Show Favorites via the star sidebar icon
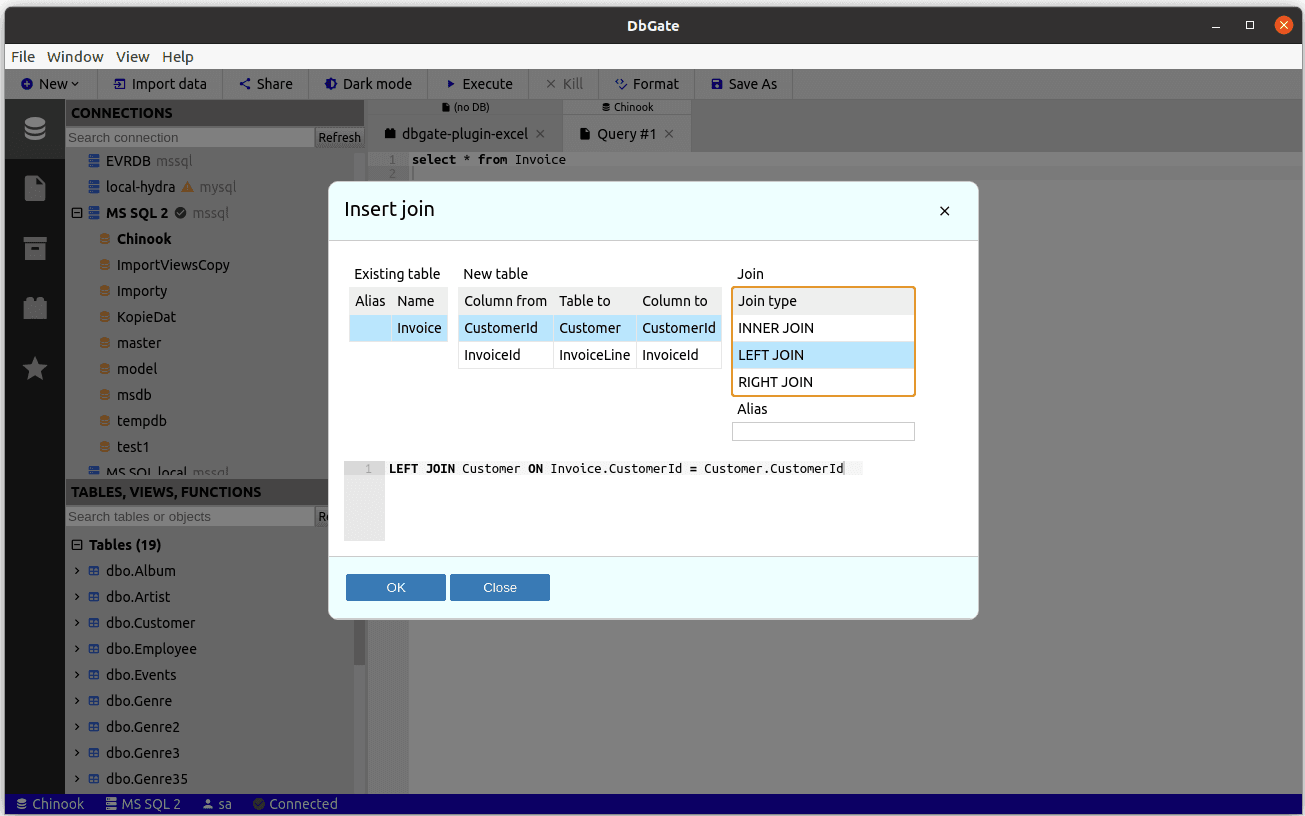The height and width of the screenshot is (816, 1305). (x=34, y=369)
